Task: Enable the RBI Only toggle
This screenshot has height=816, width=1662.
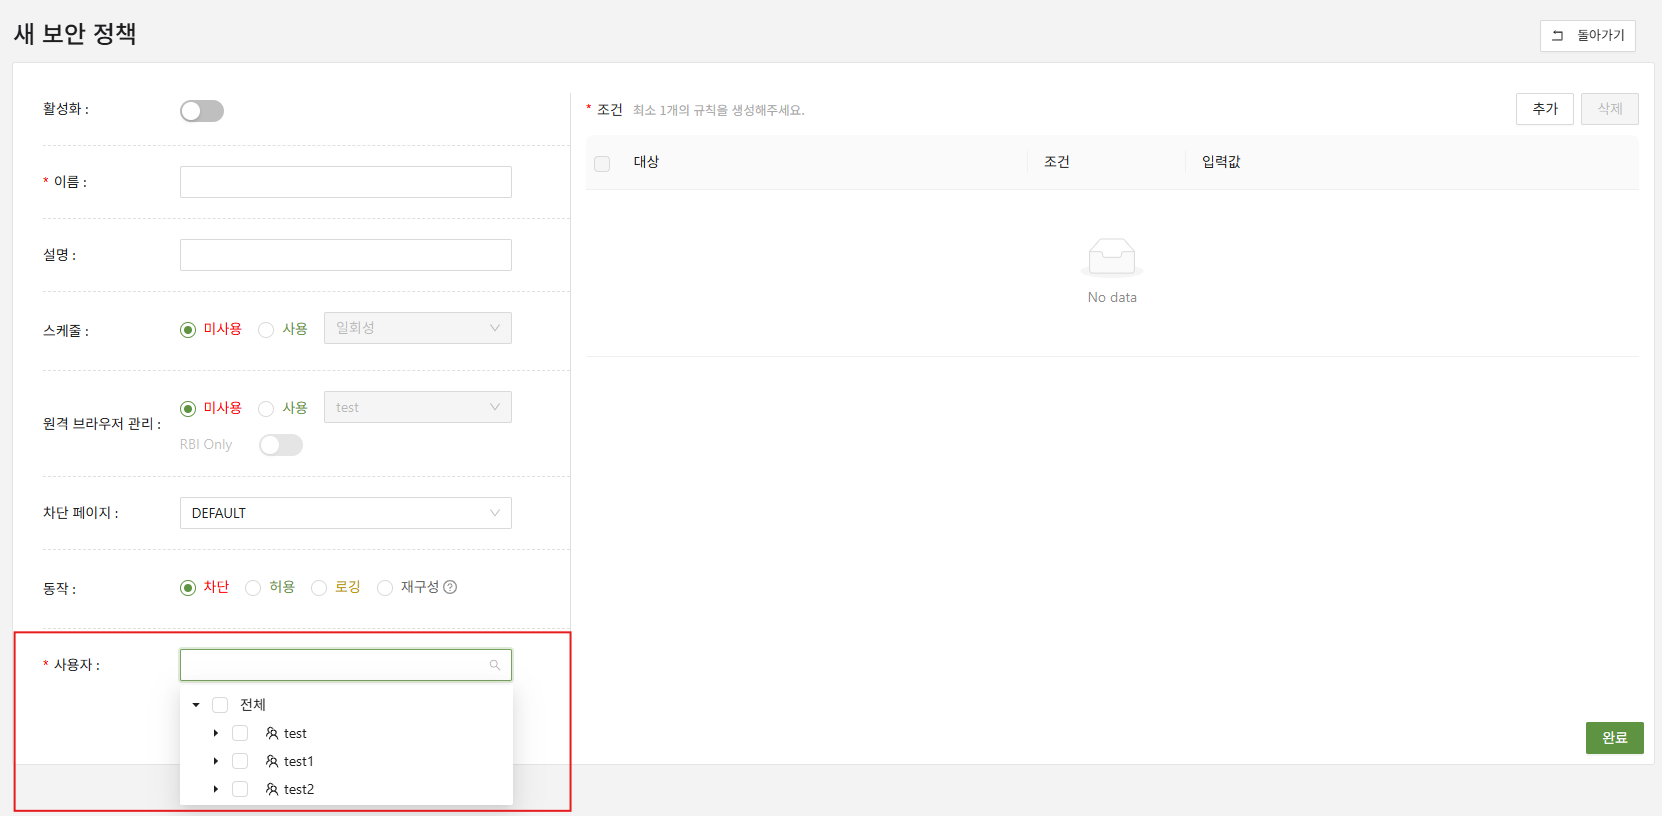Action: point(281,445)
